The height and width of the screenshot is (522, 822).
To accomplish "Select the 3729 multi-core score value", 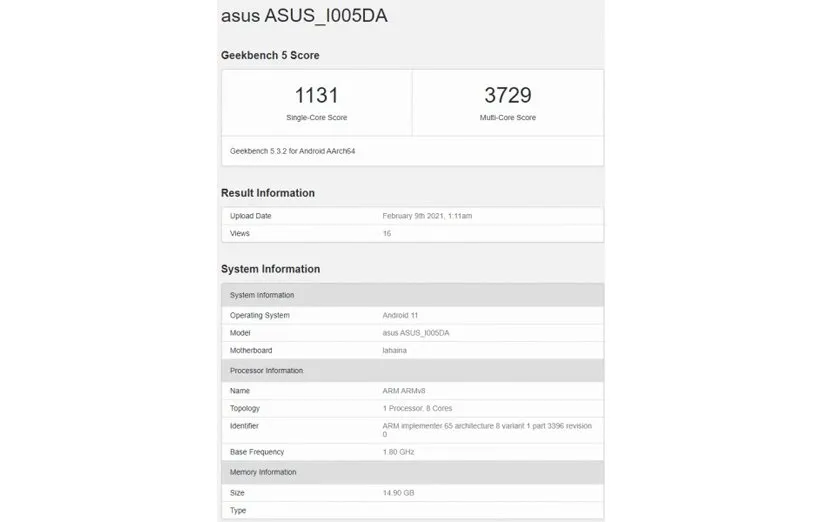I will [x=507, y=96].
